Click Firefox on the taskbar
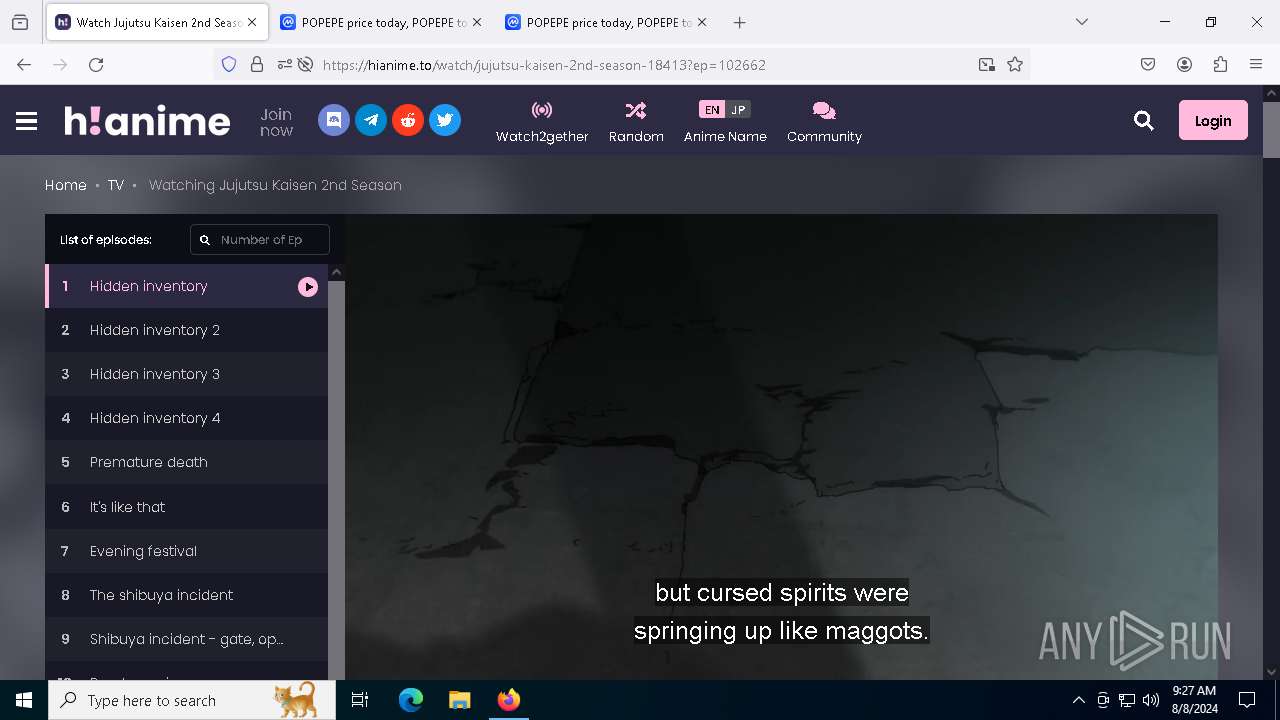The width and height of the screenshot is (1280, 720). [508, 700]
